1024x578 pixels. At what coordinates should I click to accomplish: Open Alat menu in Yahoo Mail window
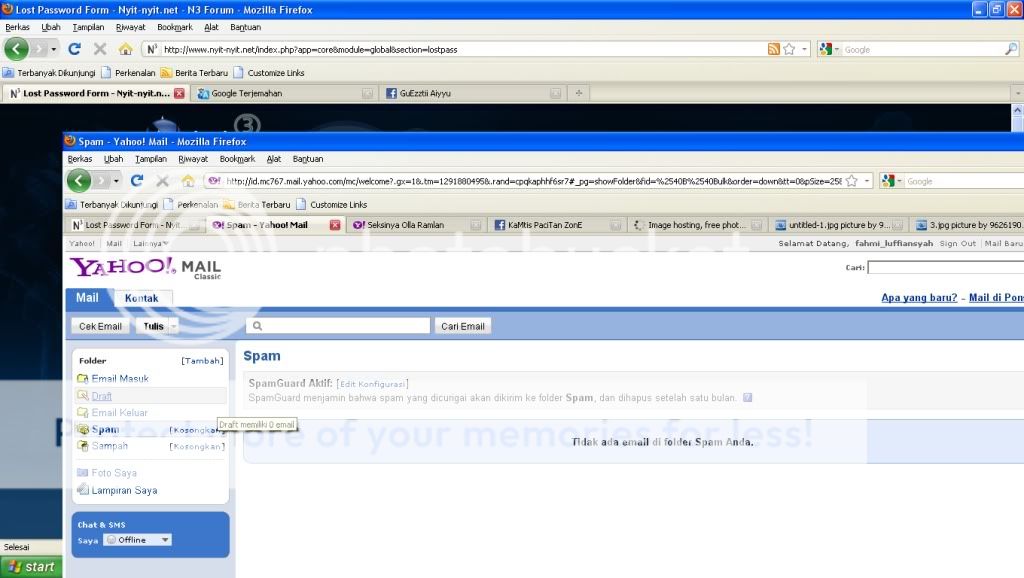point(274,159)
